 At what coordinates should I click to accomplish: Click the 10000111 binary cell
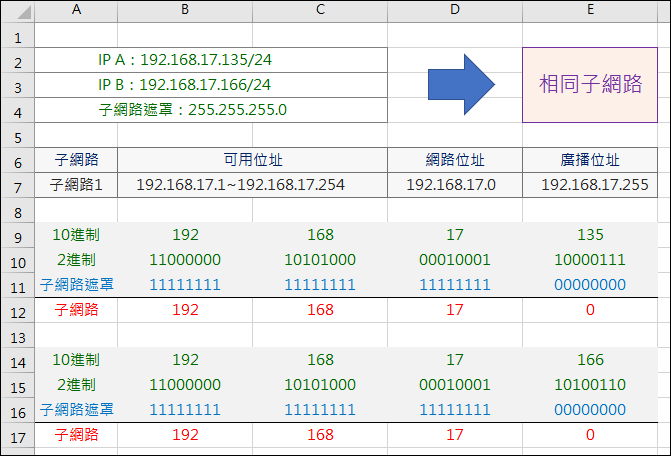tap(590, 260)
